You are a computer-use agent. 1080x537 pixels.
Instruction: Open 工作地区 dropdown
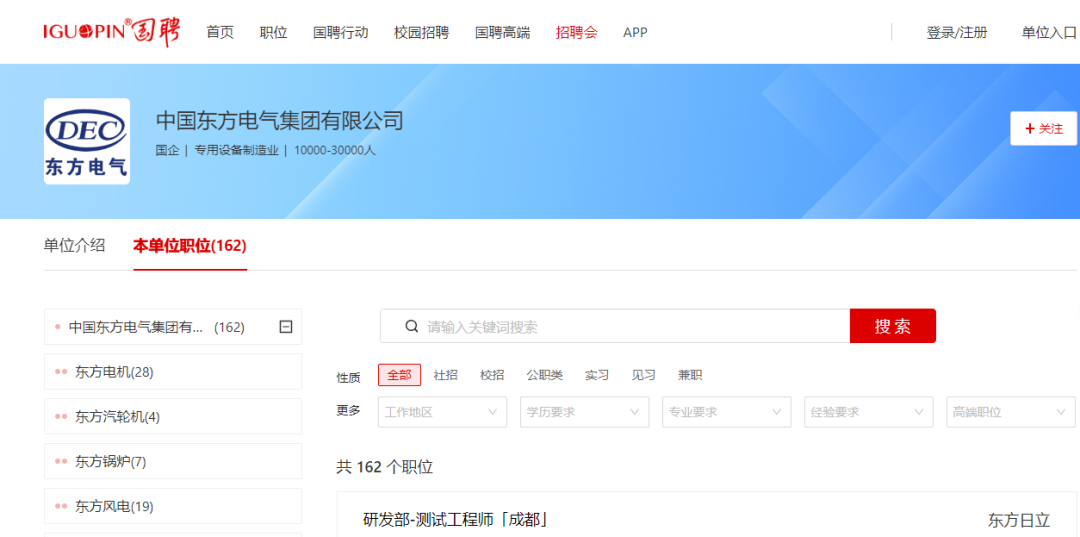click(x=442, y=412)
